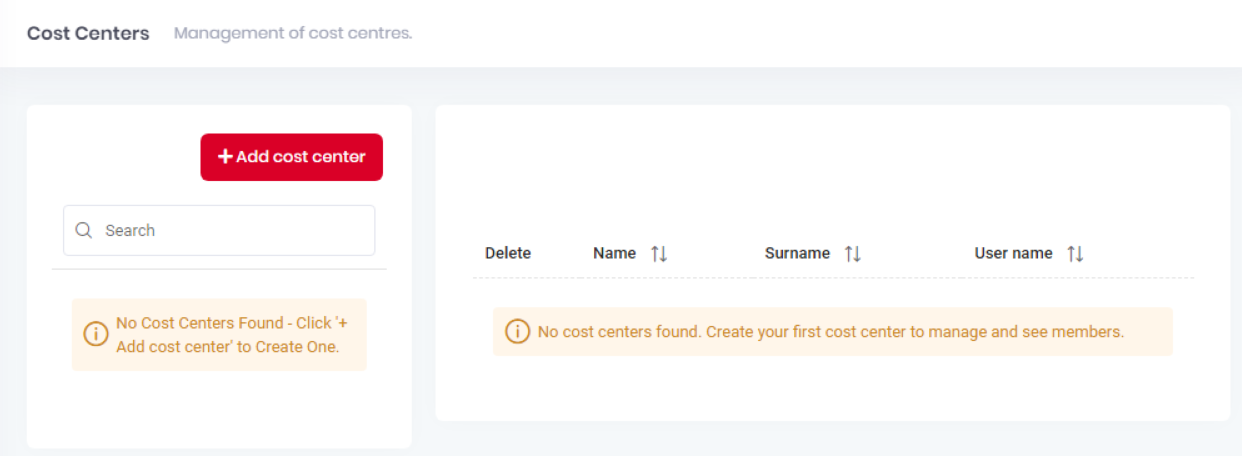Sort members by User name arrows icon
The width and height of the screenshot is (1242, 456).
(x=1075, y=254)
